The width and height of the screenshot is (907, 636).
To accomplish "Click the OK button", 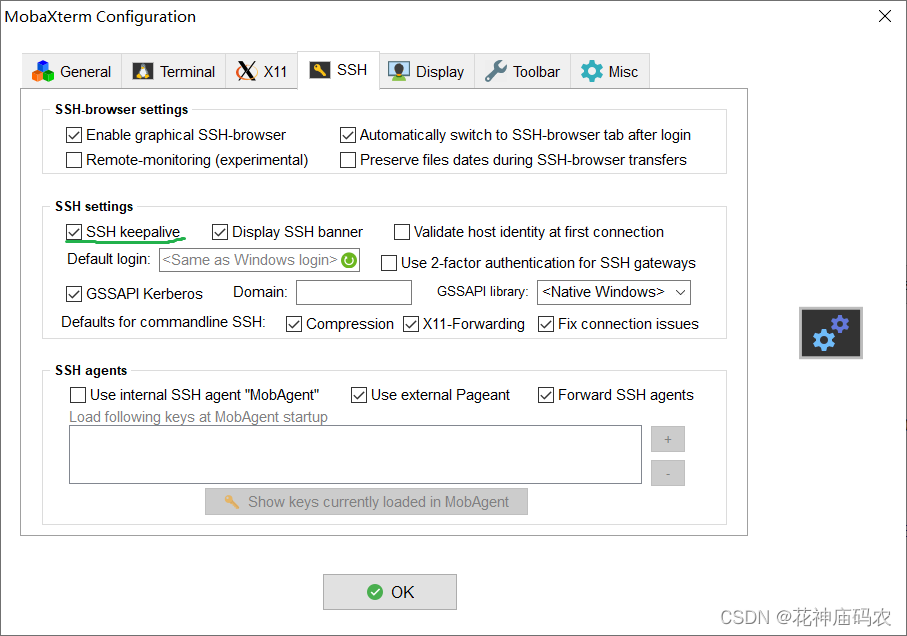I will click(390, 592).
